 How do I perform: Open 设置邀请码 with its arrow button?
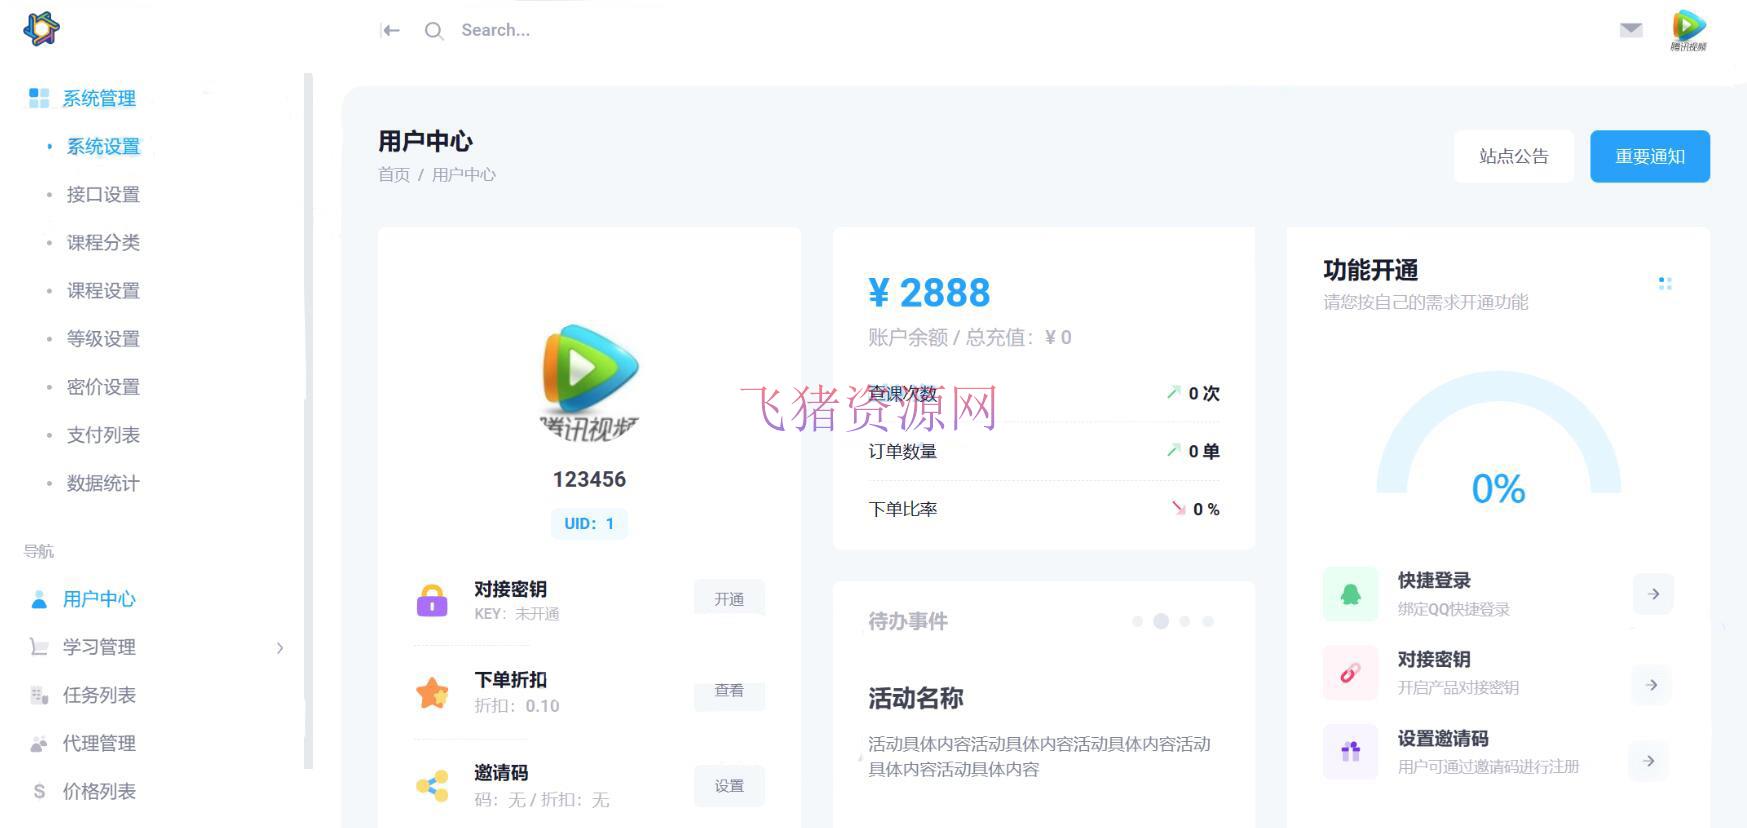(1649, 761)
